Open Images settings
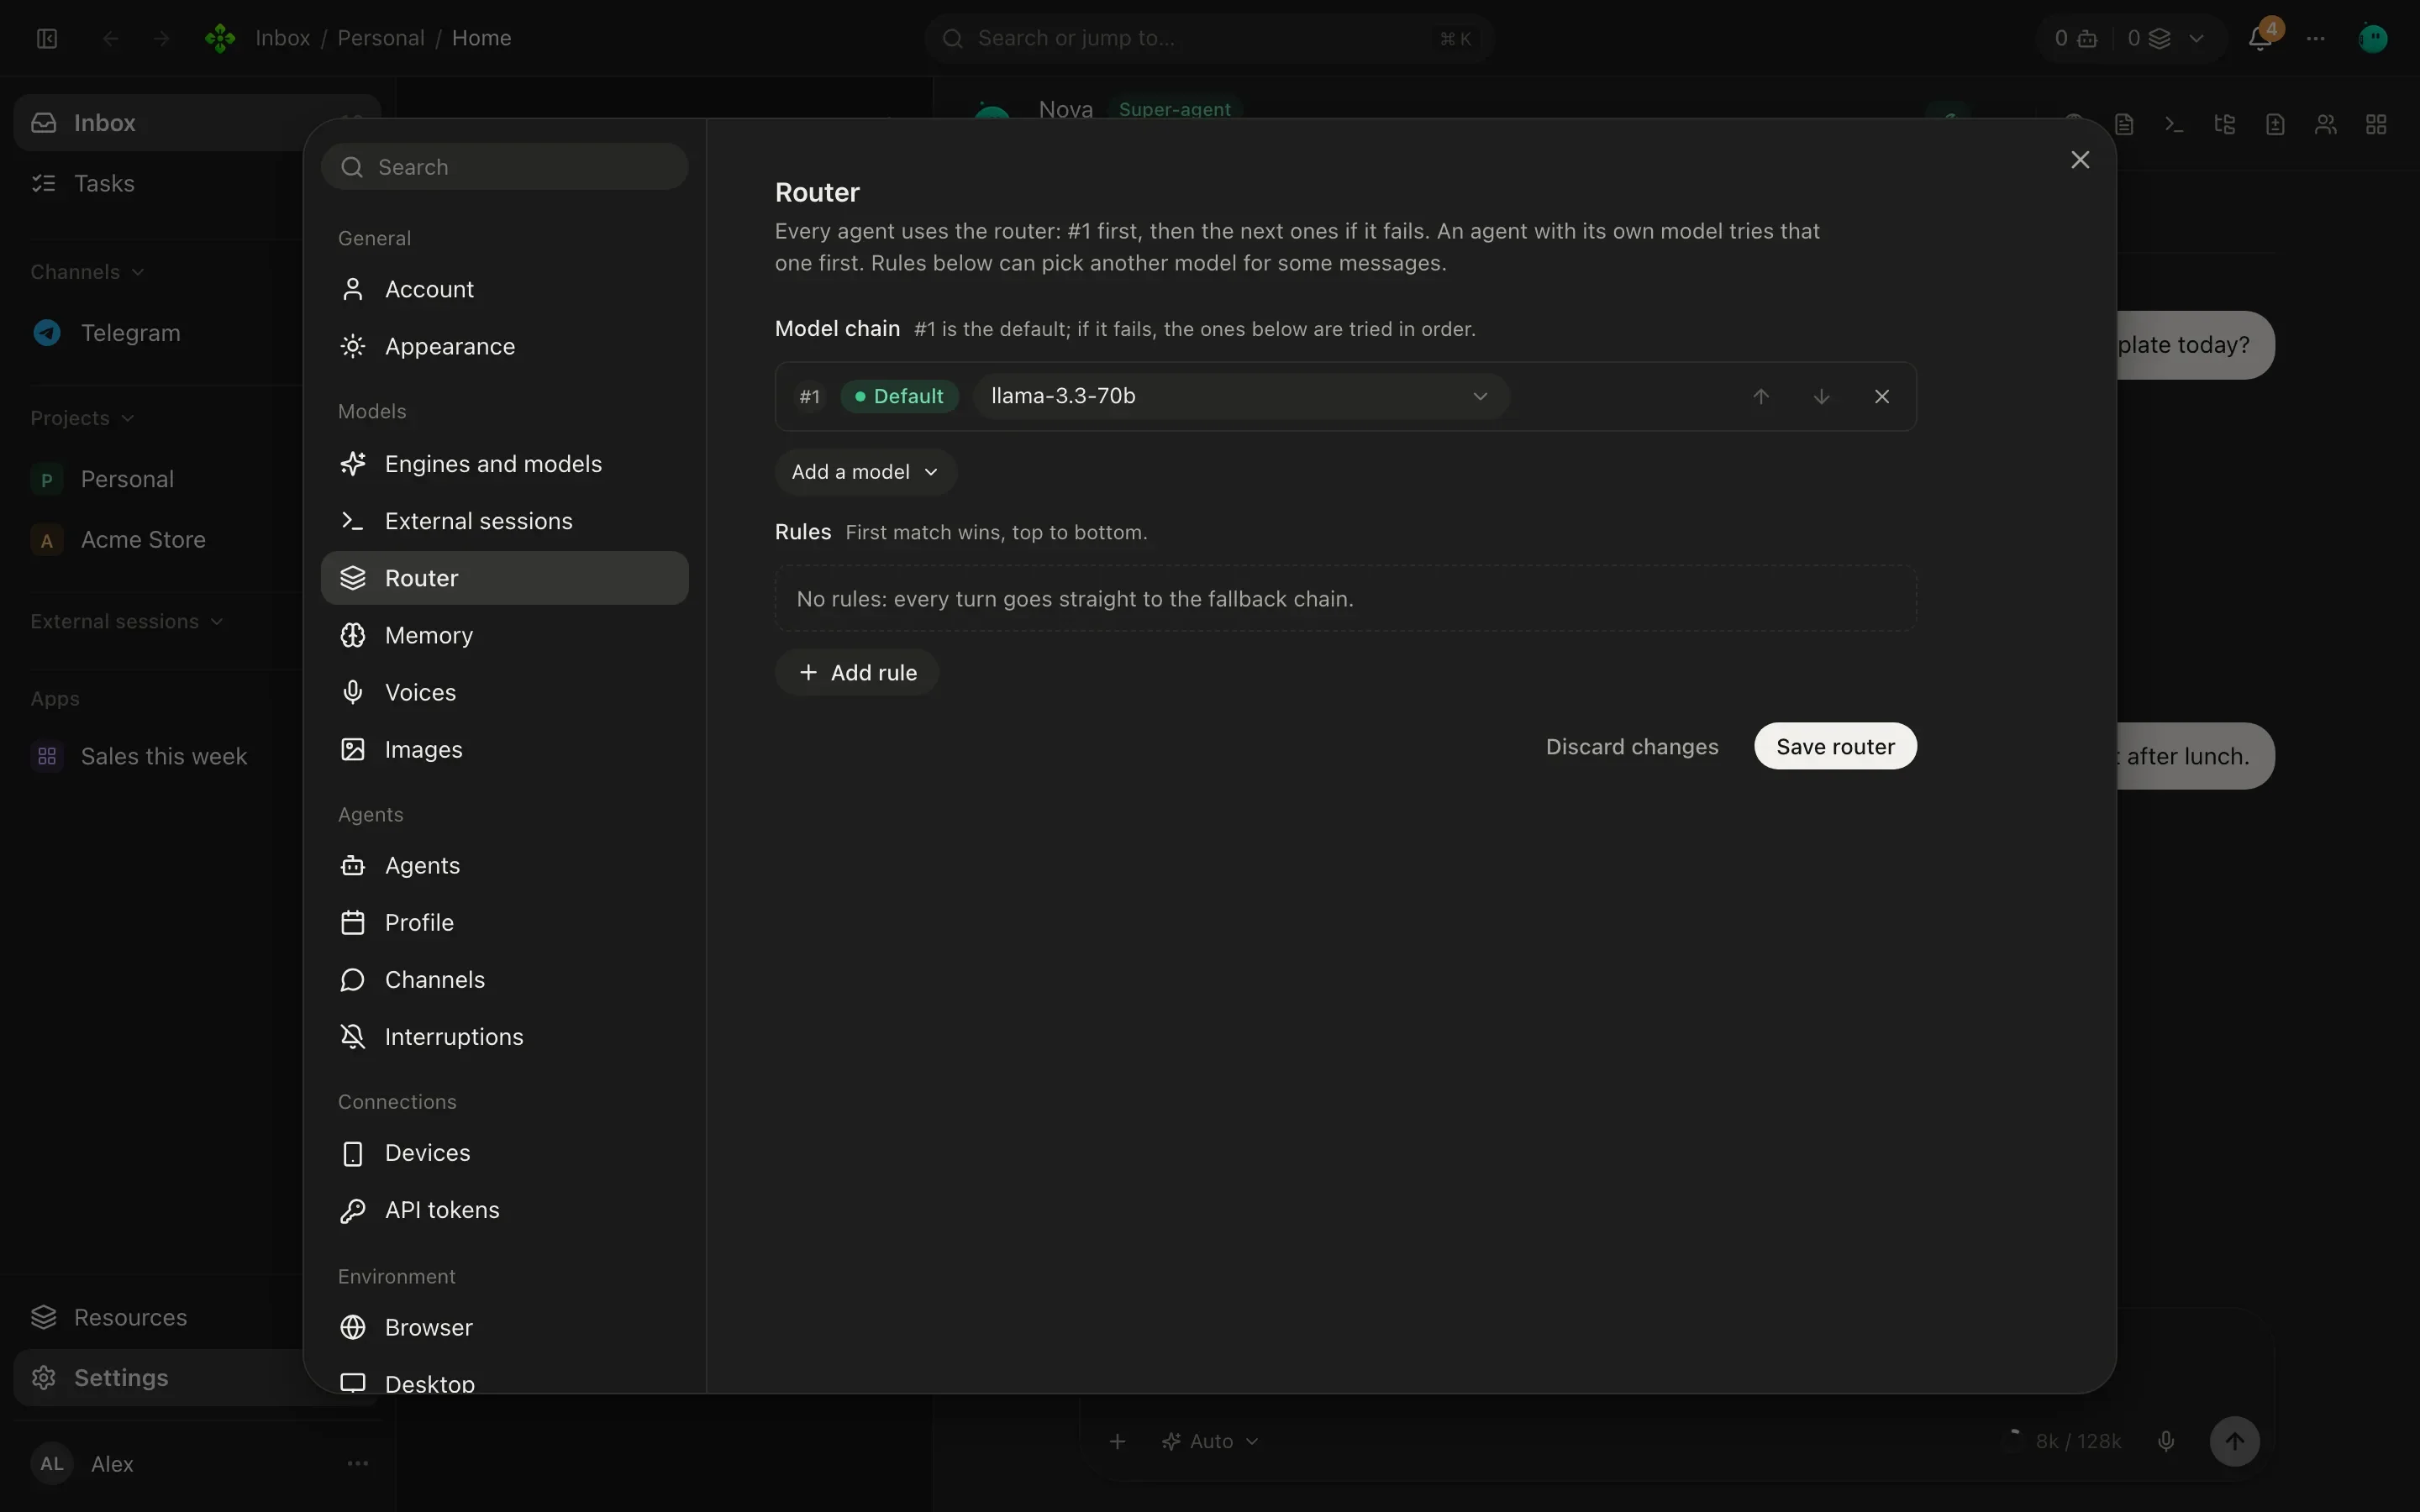Viewport: 2420px width, 1512px height. pos(504,749)
